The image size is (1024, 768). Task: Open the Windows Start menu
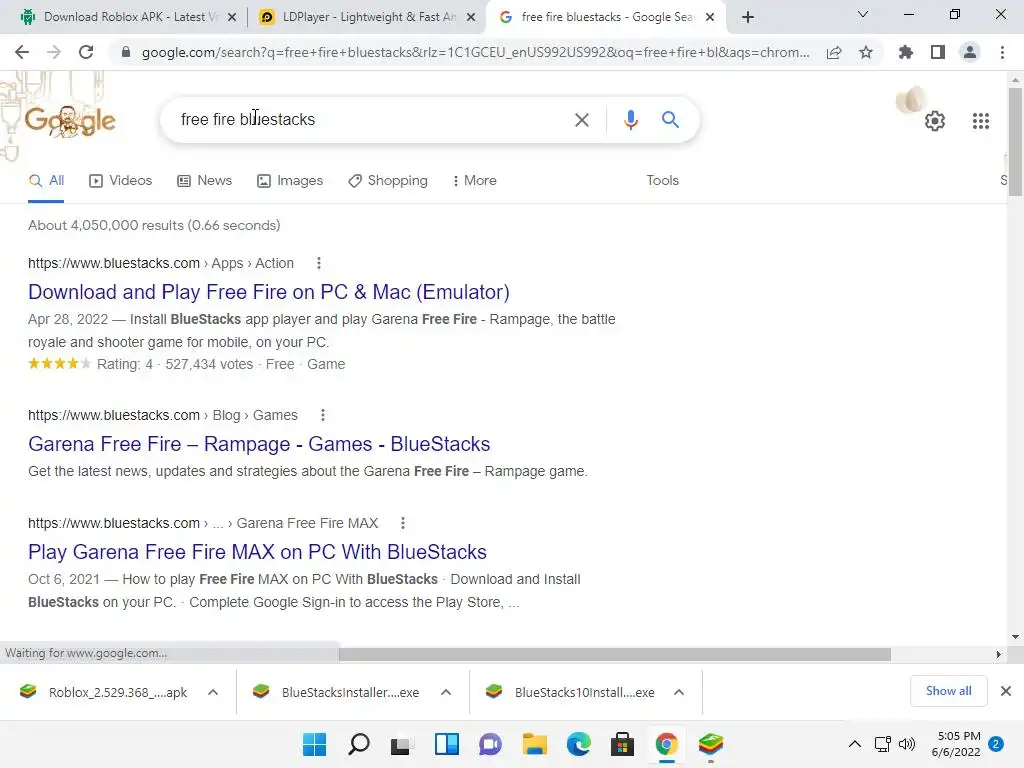tap(314, 744)
